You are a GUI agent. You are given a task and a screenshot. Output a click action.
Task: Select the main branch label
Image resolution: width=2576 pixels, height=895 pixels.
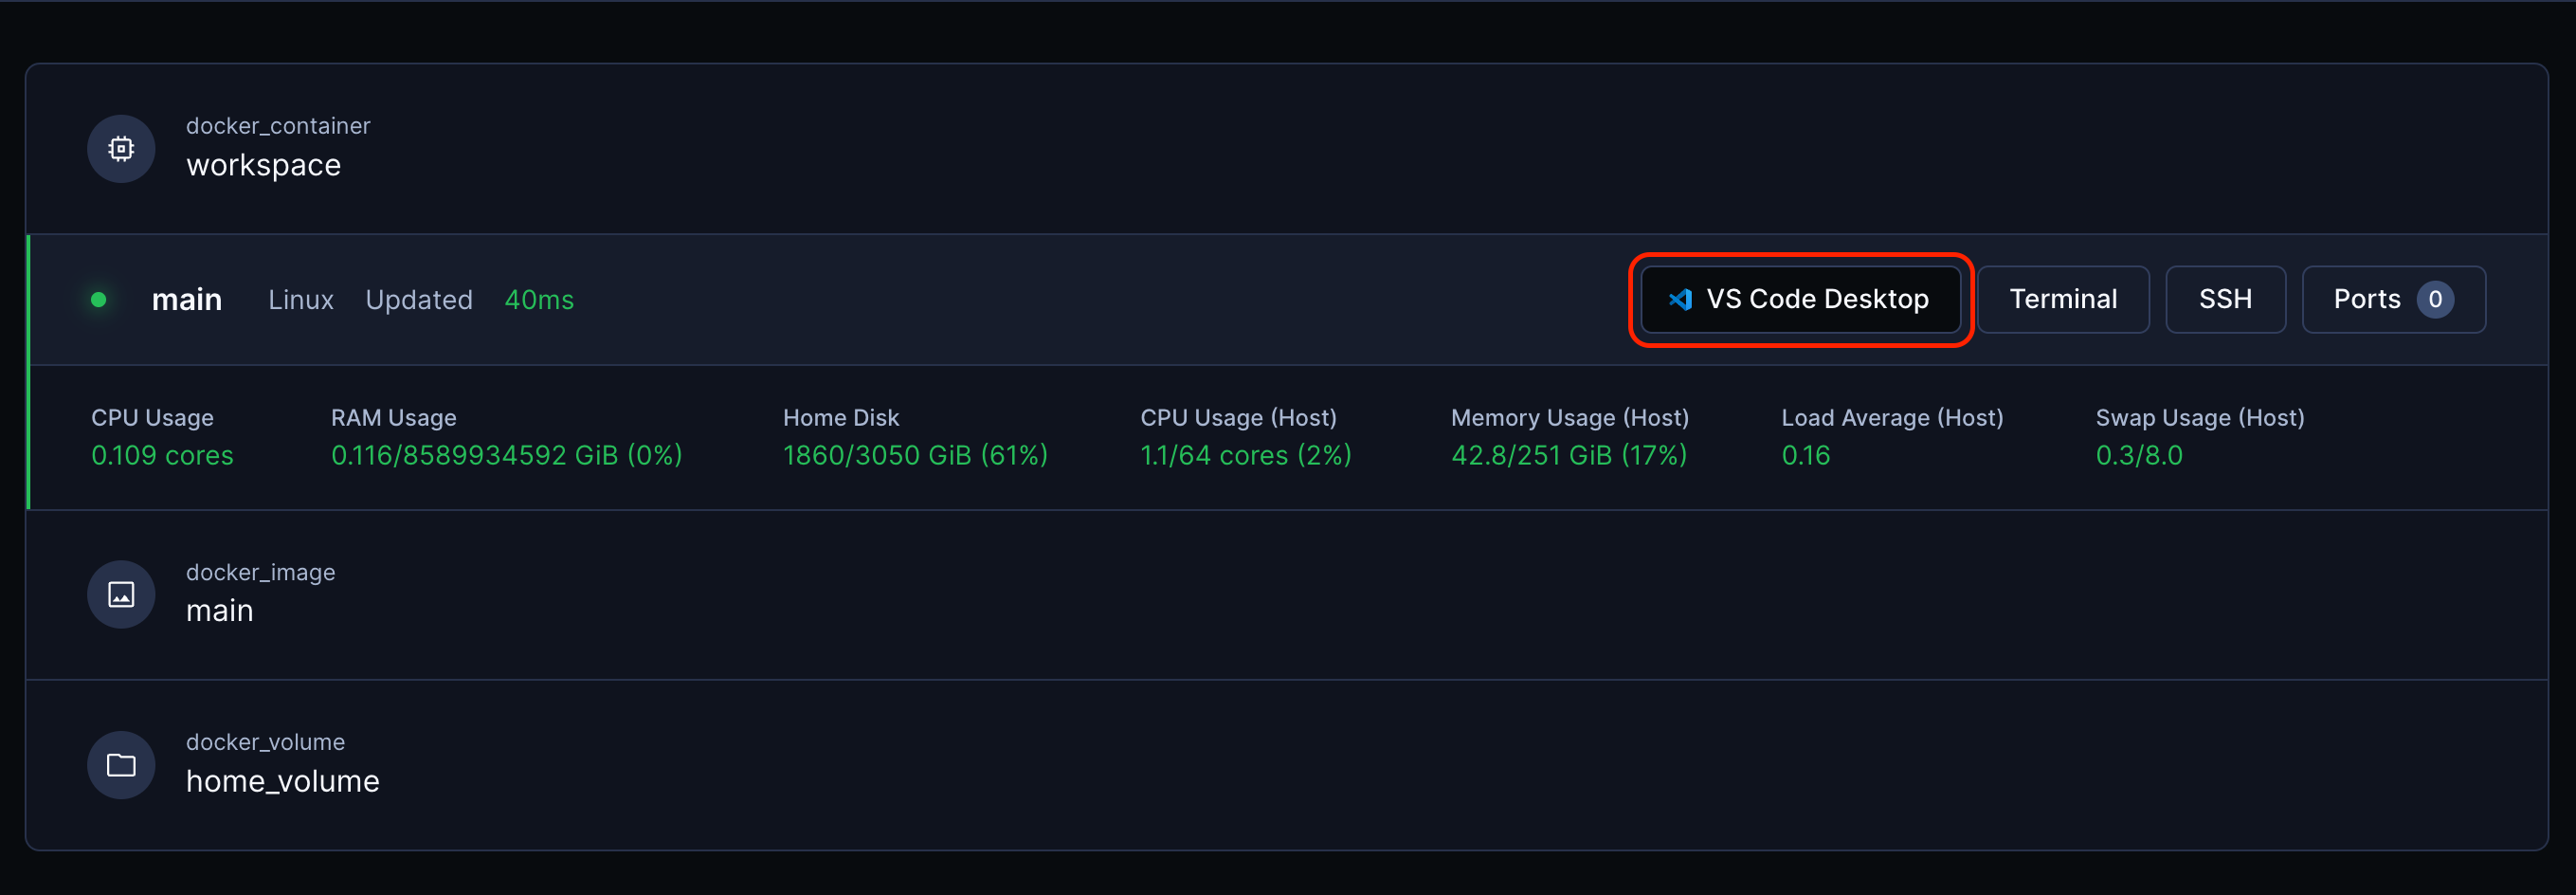point(187,299)
